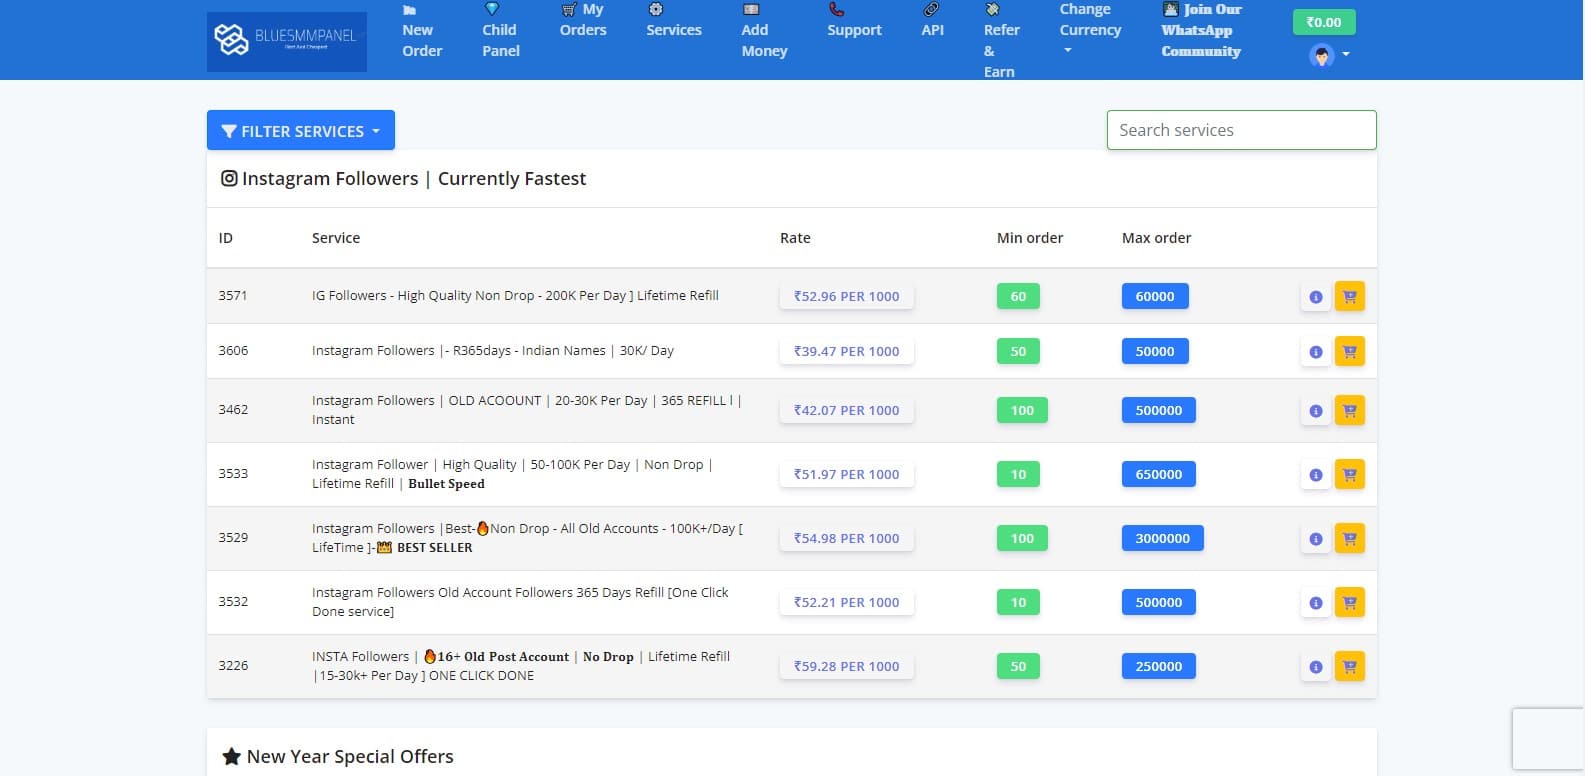The height and width of the screenshot is (776, 1585).
Task: Click the cart icon for service 3529
Action: point(1349,539)
